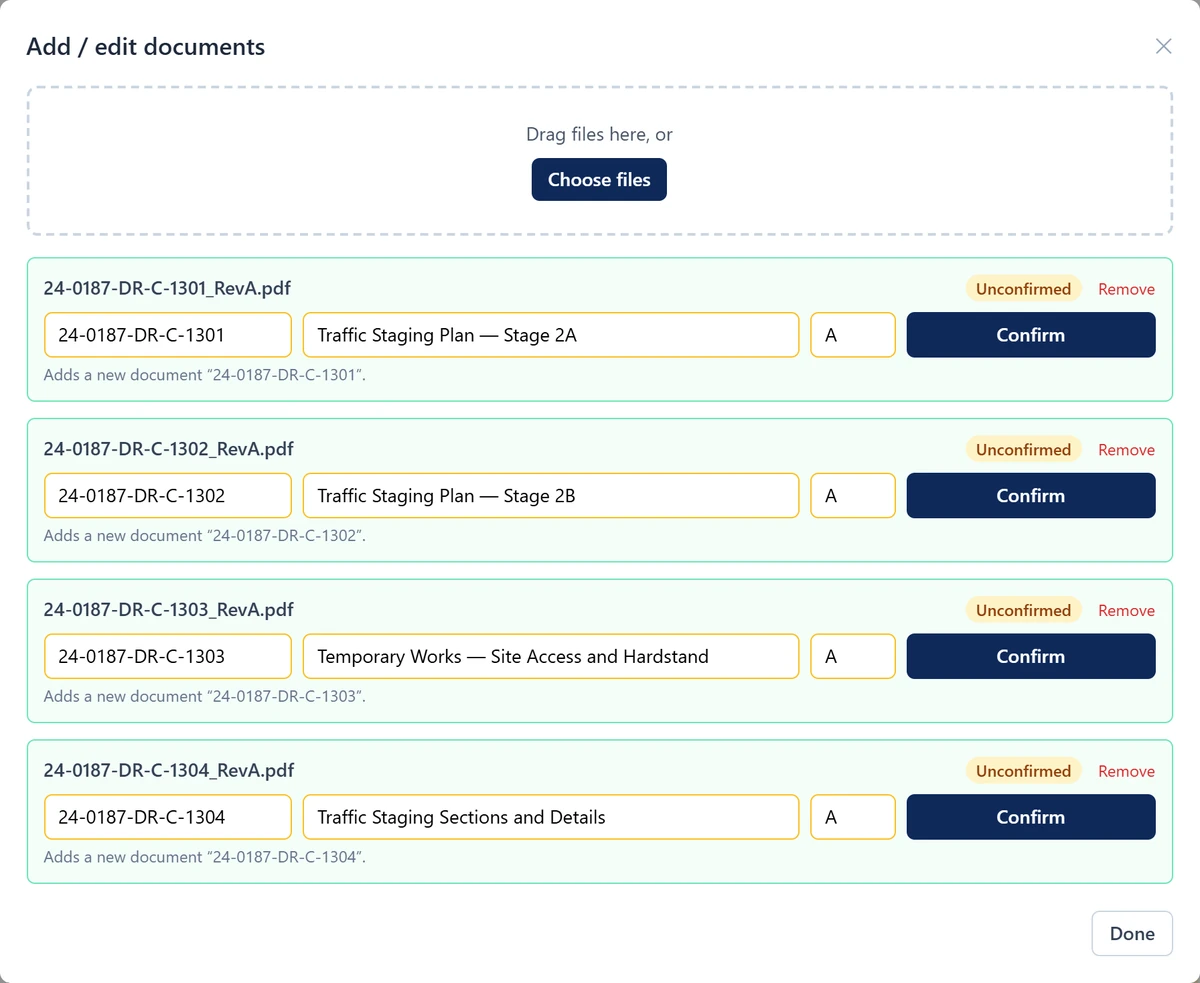
Task: Click file name 24-0187-DR-C-1301_RevA.pdf
Action: point(169,288)
